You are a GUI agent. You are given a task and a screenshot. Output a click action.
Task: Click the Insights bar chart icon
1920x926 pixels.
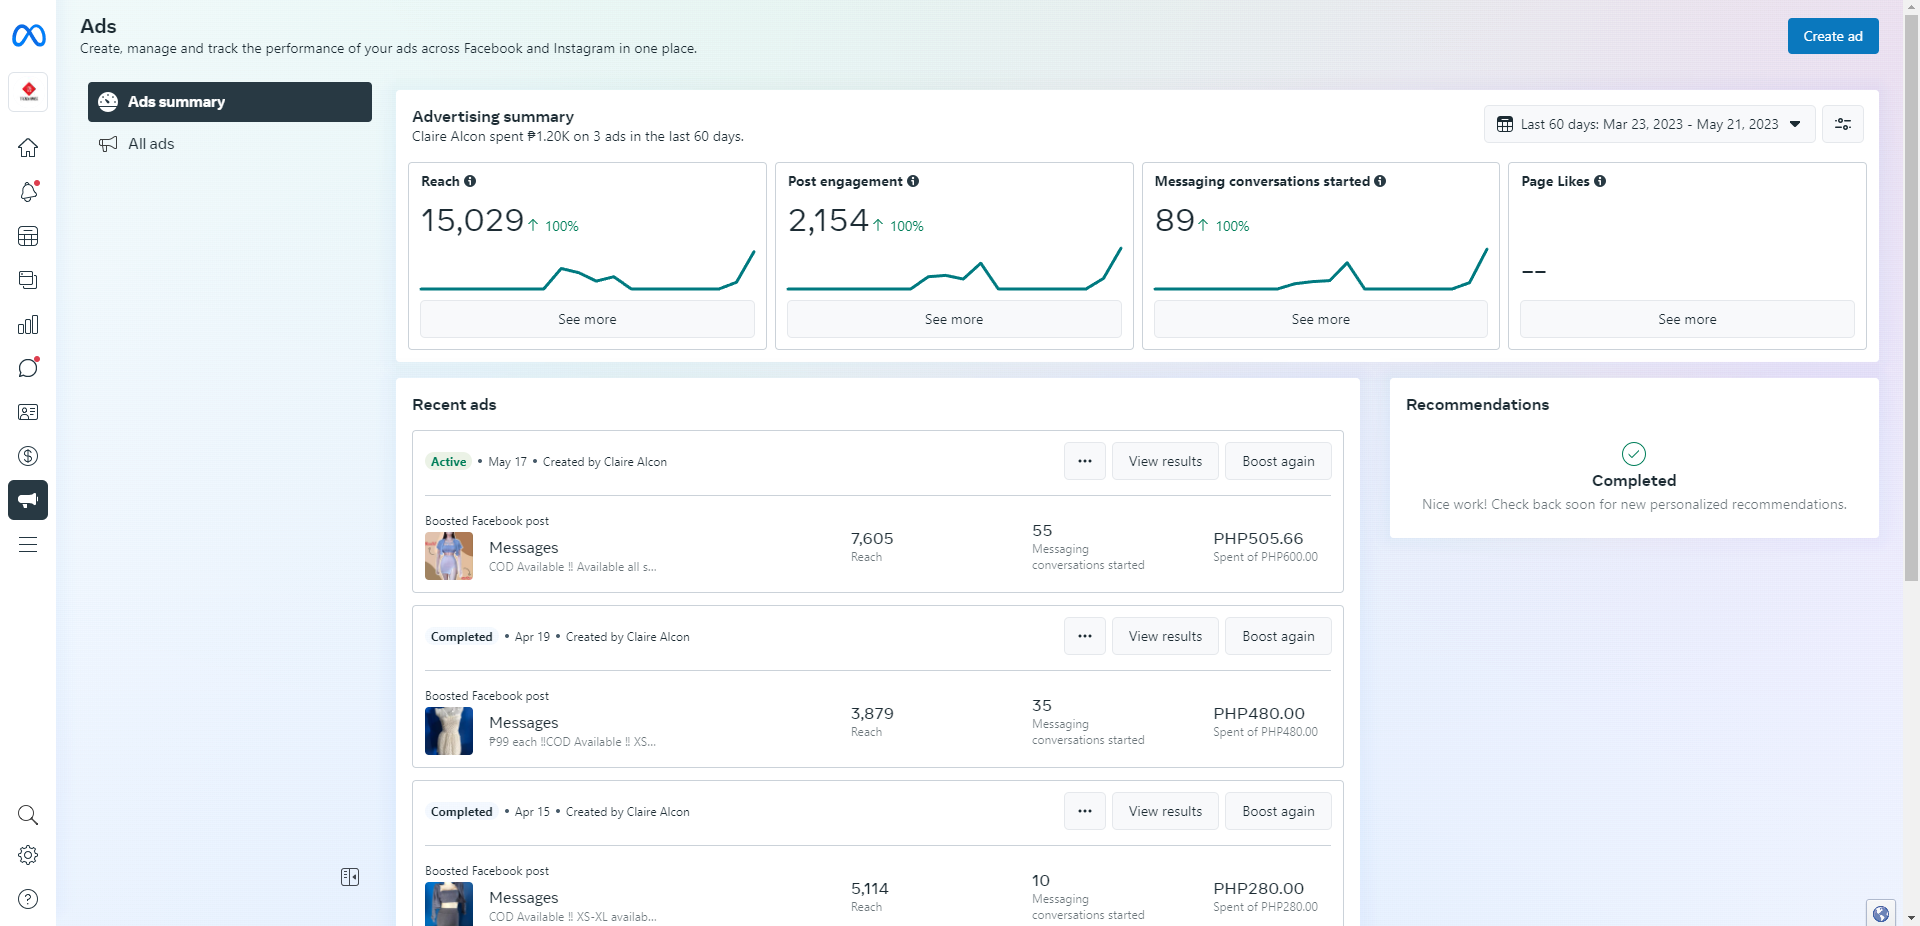pos(28,324)
